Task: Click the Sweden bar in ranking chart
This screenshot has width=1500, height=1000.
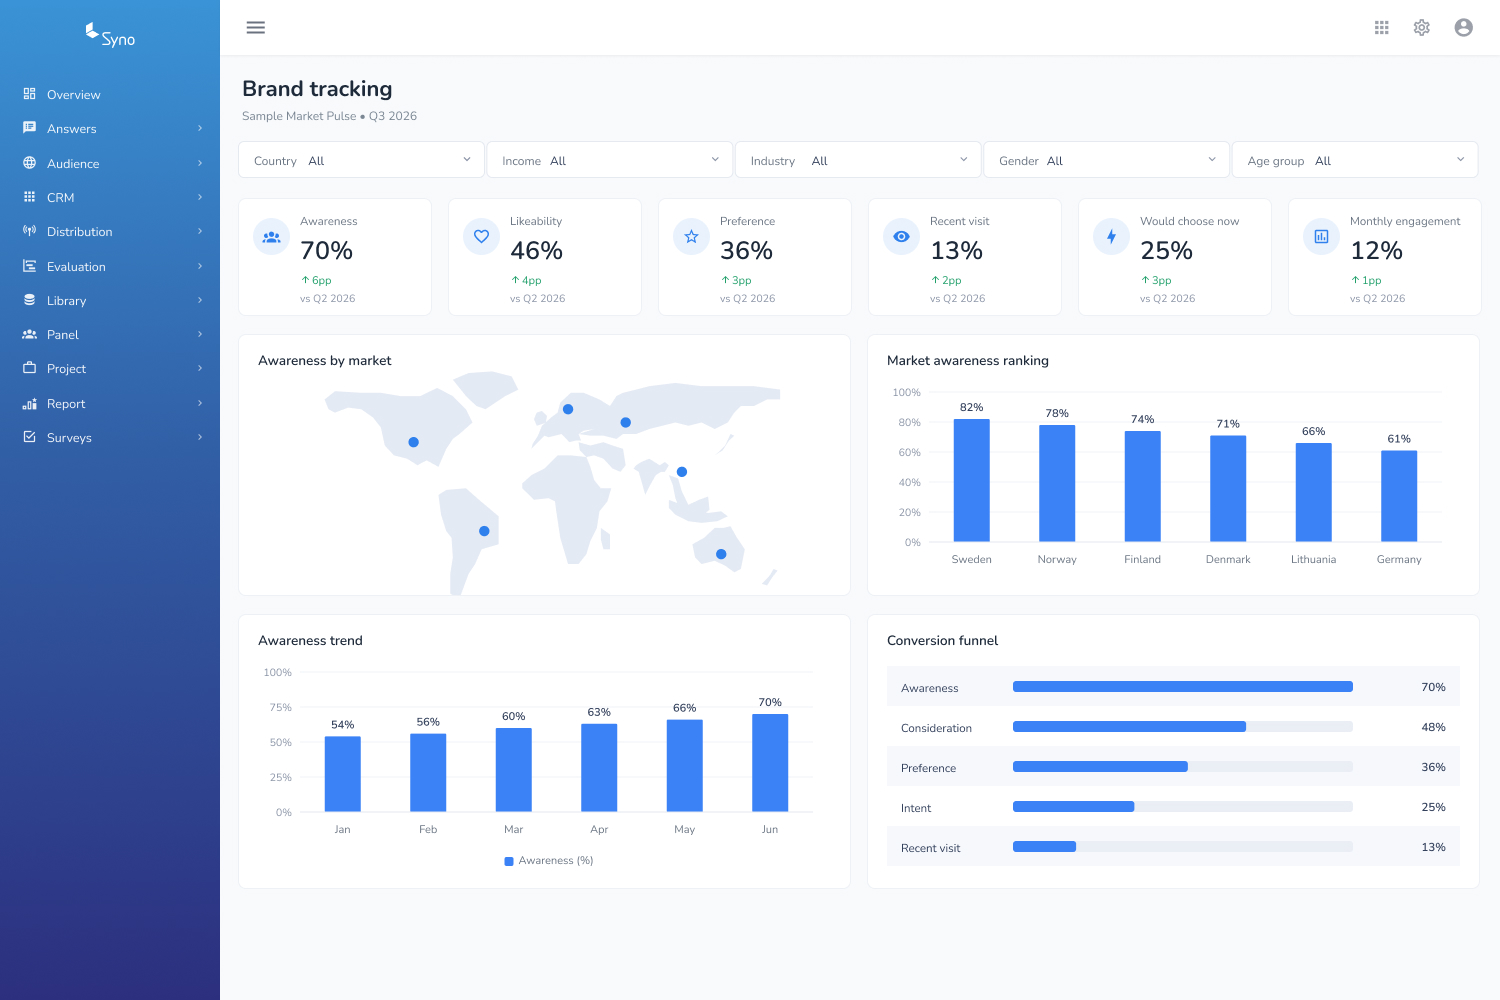Action: click(x=971, y=480)
